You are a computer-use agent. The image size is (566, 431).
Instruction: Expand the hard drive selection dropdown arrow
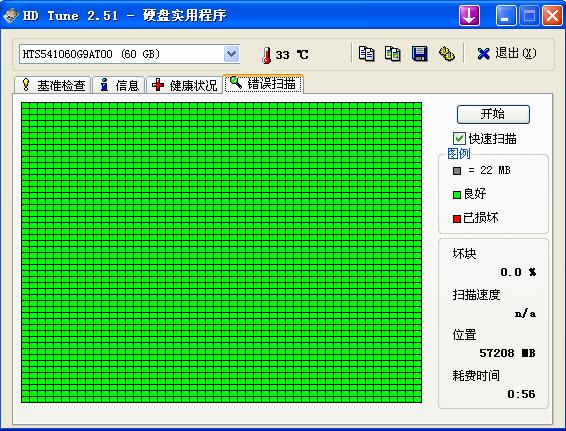click(x=231, y=54)
